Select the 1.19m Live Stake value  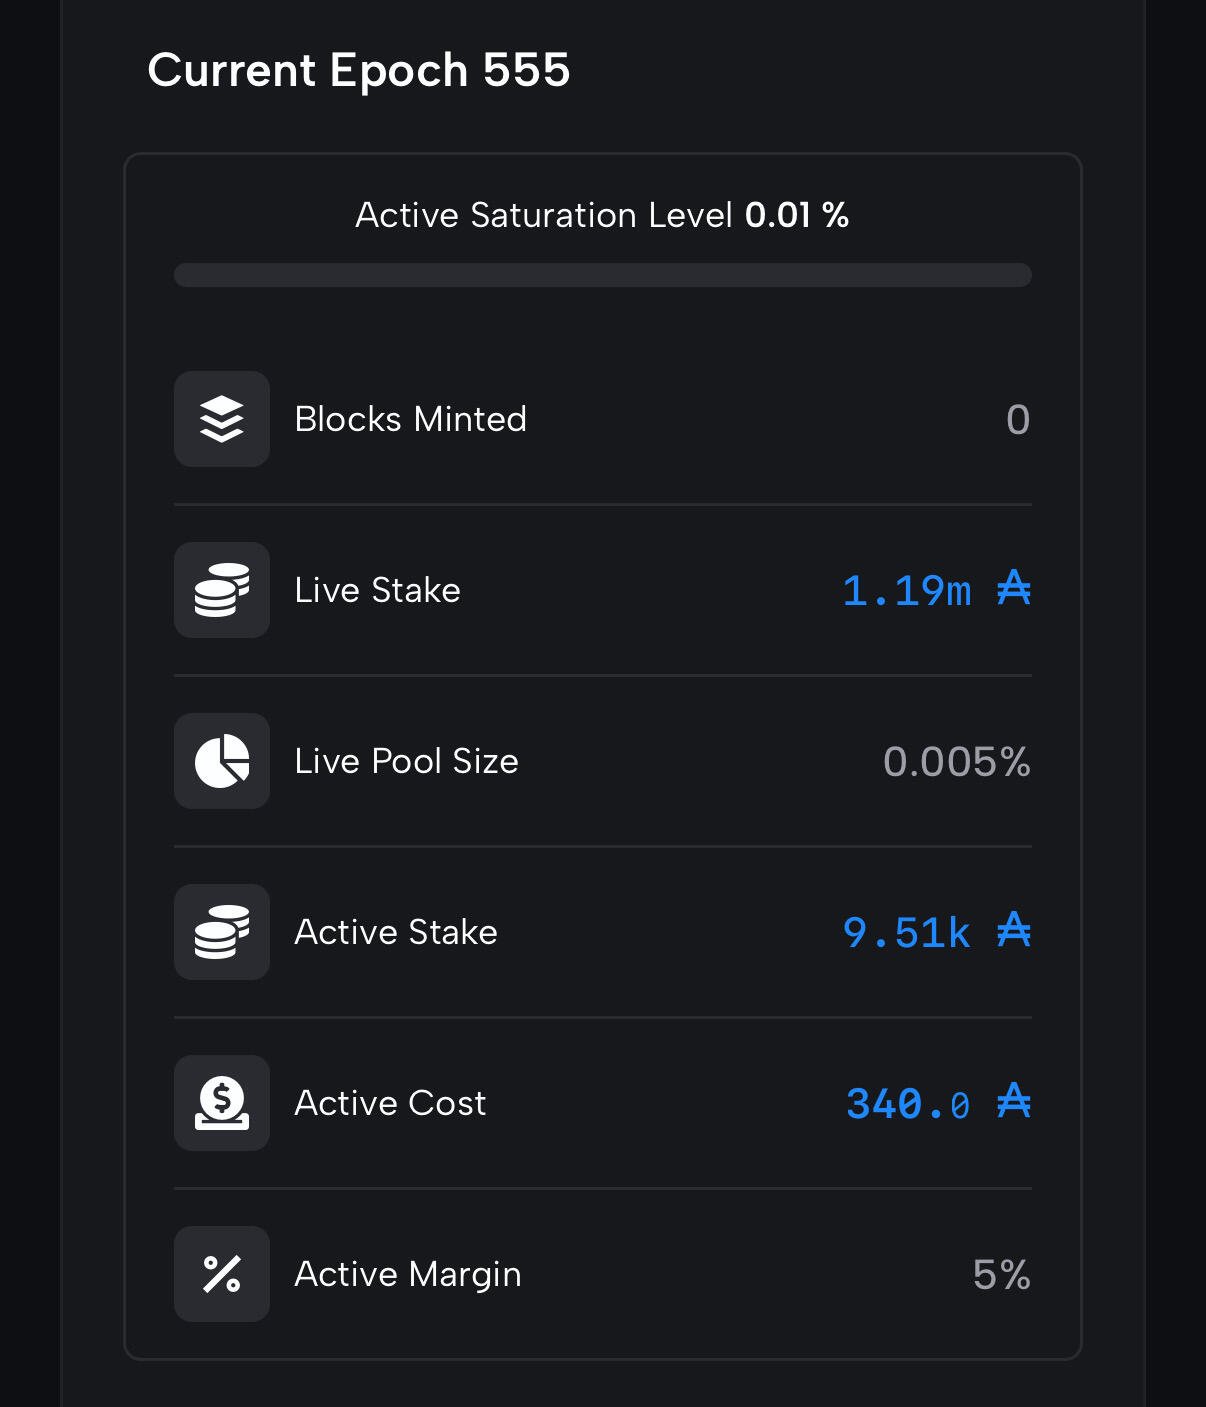click(907, 591)
